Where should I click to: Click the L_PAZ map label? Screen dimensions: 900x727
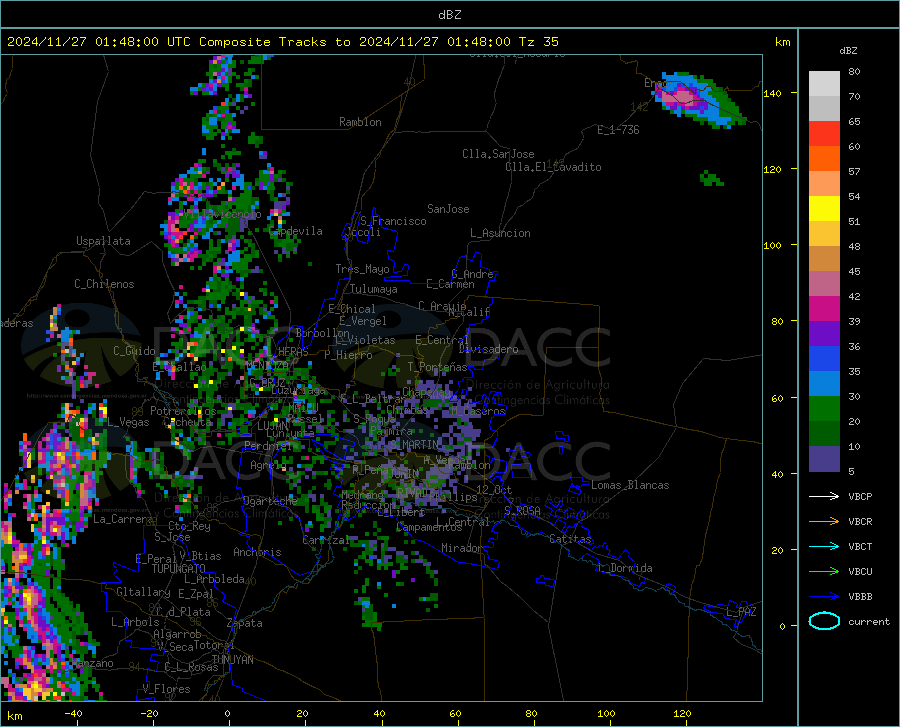[742, 612]
